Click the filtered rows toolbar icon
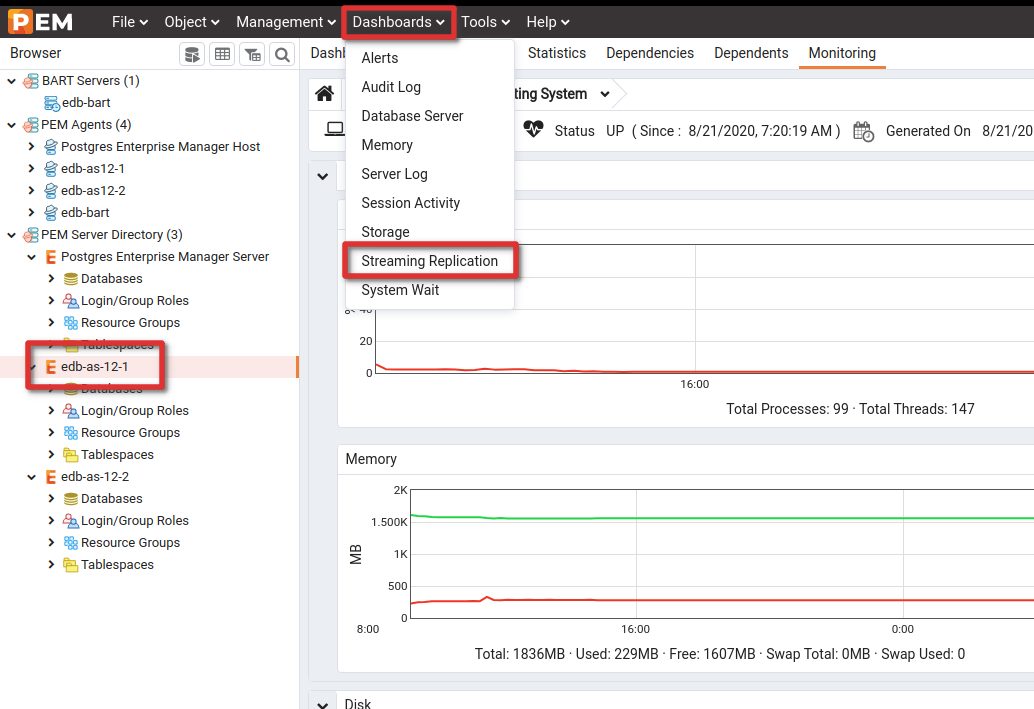 pos(253,54)
